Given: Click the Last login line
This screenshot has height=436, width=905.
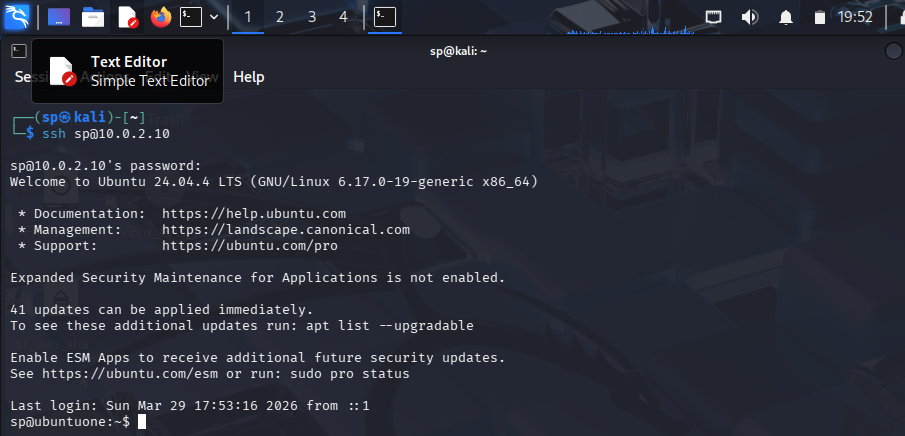Looking at the screenshot, I should 190,406.
